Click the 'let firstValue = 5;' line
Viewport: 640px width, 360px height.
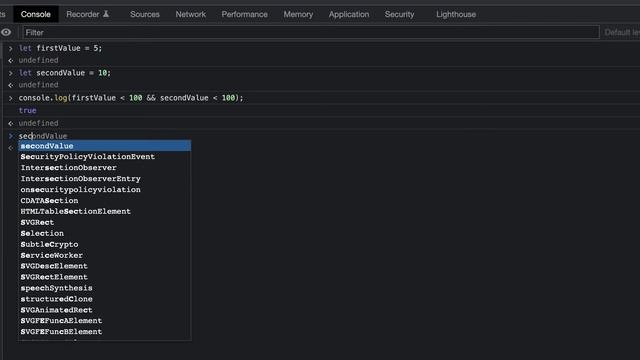pos(60,48)
